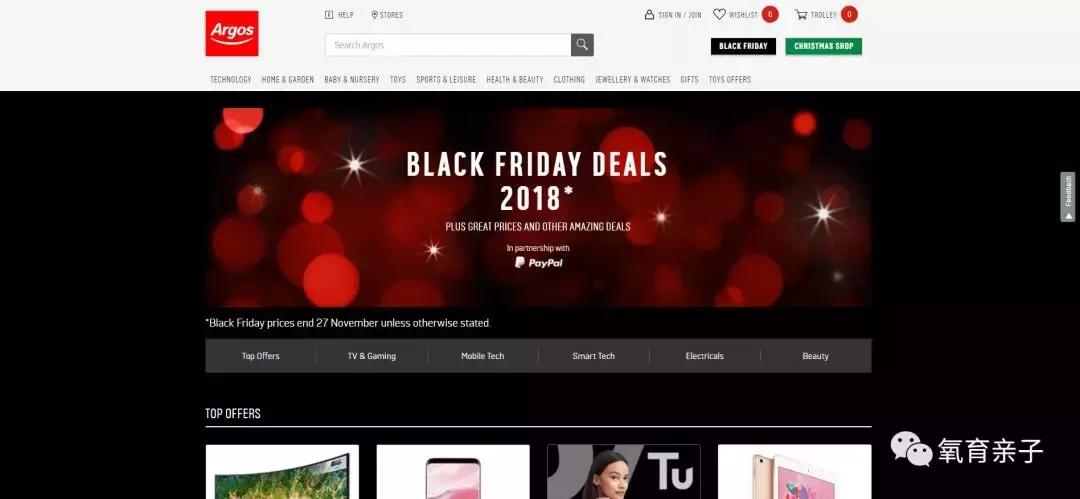
Task: Click the Sign in / Join icon
Action: 649,14
